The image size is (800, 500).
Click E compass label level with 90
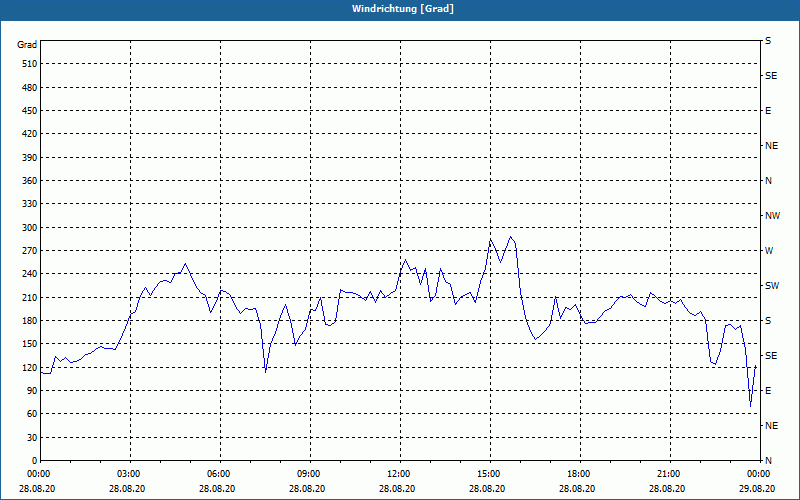coord(768,390)
